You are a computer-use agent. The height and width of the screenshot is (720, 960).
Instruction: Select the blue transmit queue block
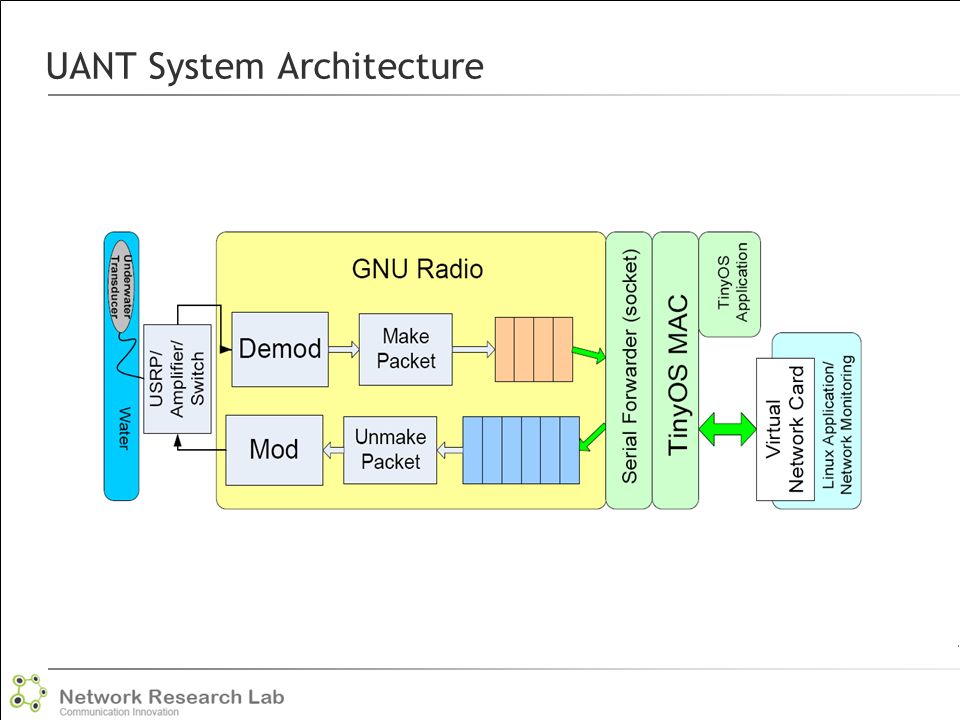coord(521,450)
